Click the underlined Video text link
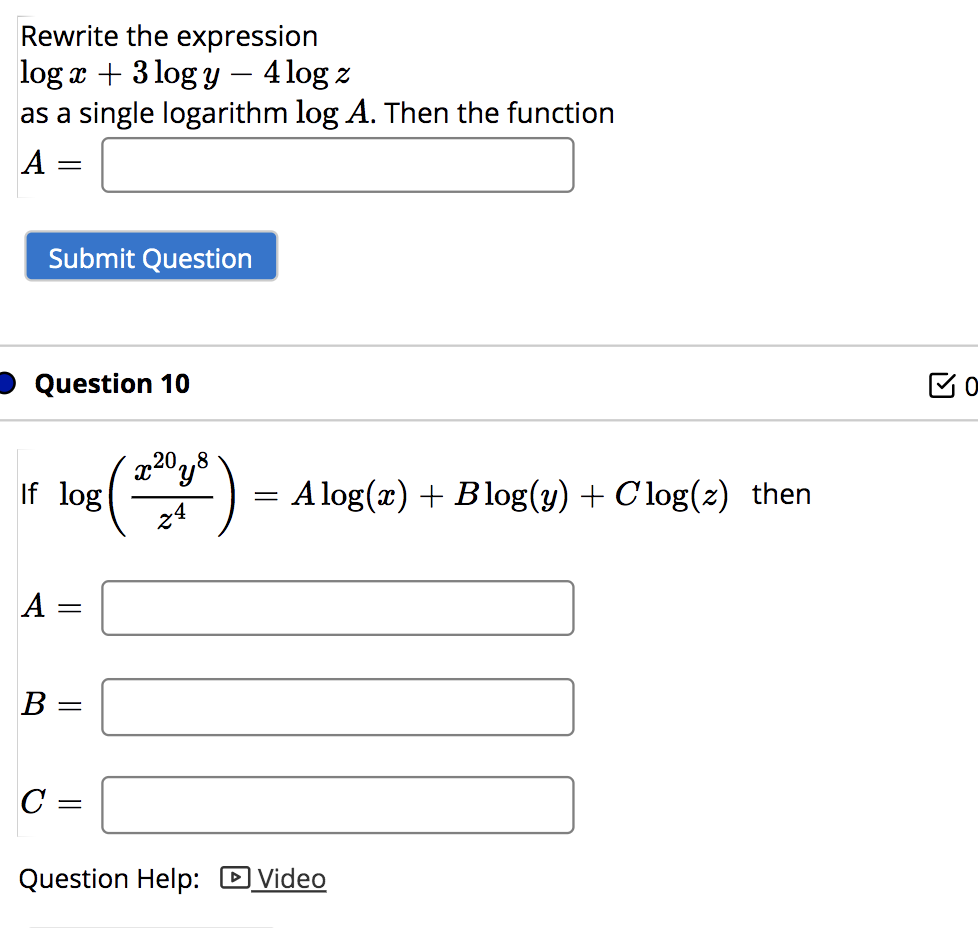Image resolution: width=978 pixels, height=928 pixels. tap(290, 878)
